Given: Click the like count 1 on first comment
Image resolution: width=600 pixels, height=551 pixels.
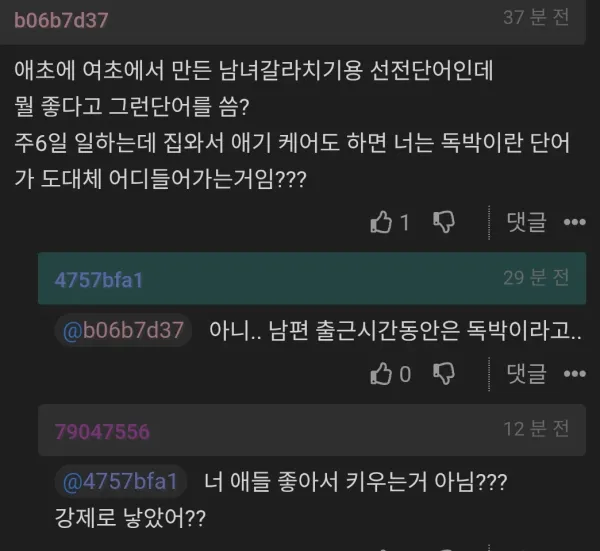Looking at the screenshot, I should 404,222.
